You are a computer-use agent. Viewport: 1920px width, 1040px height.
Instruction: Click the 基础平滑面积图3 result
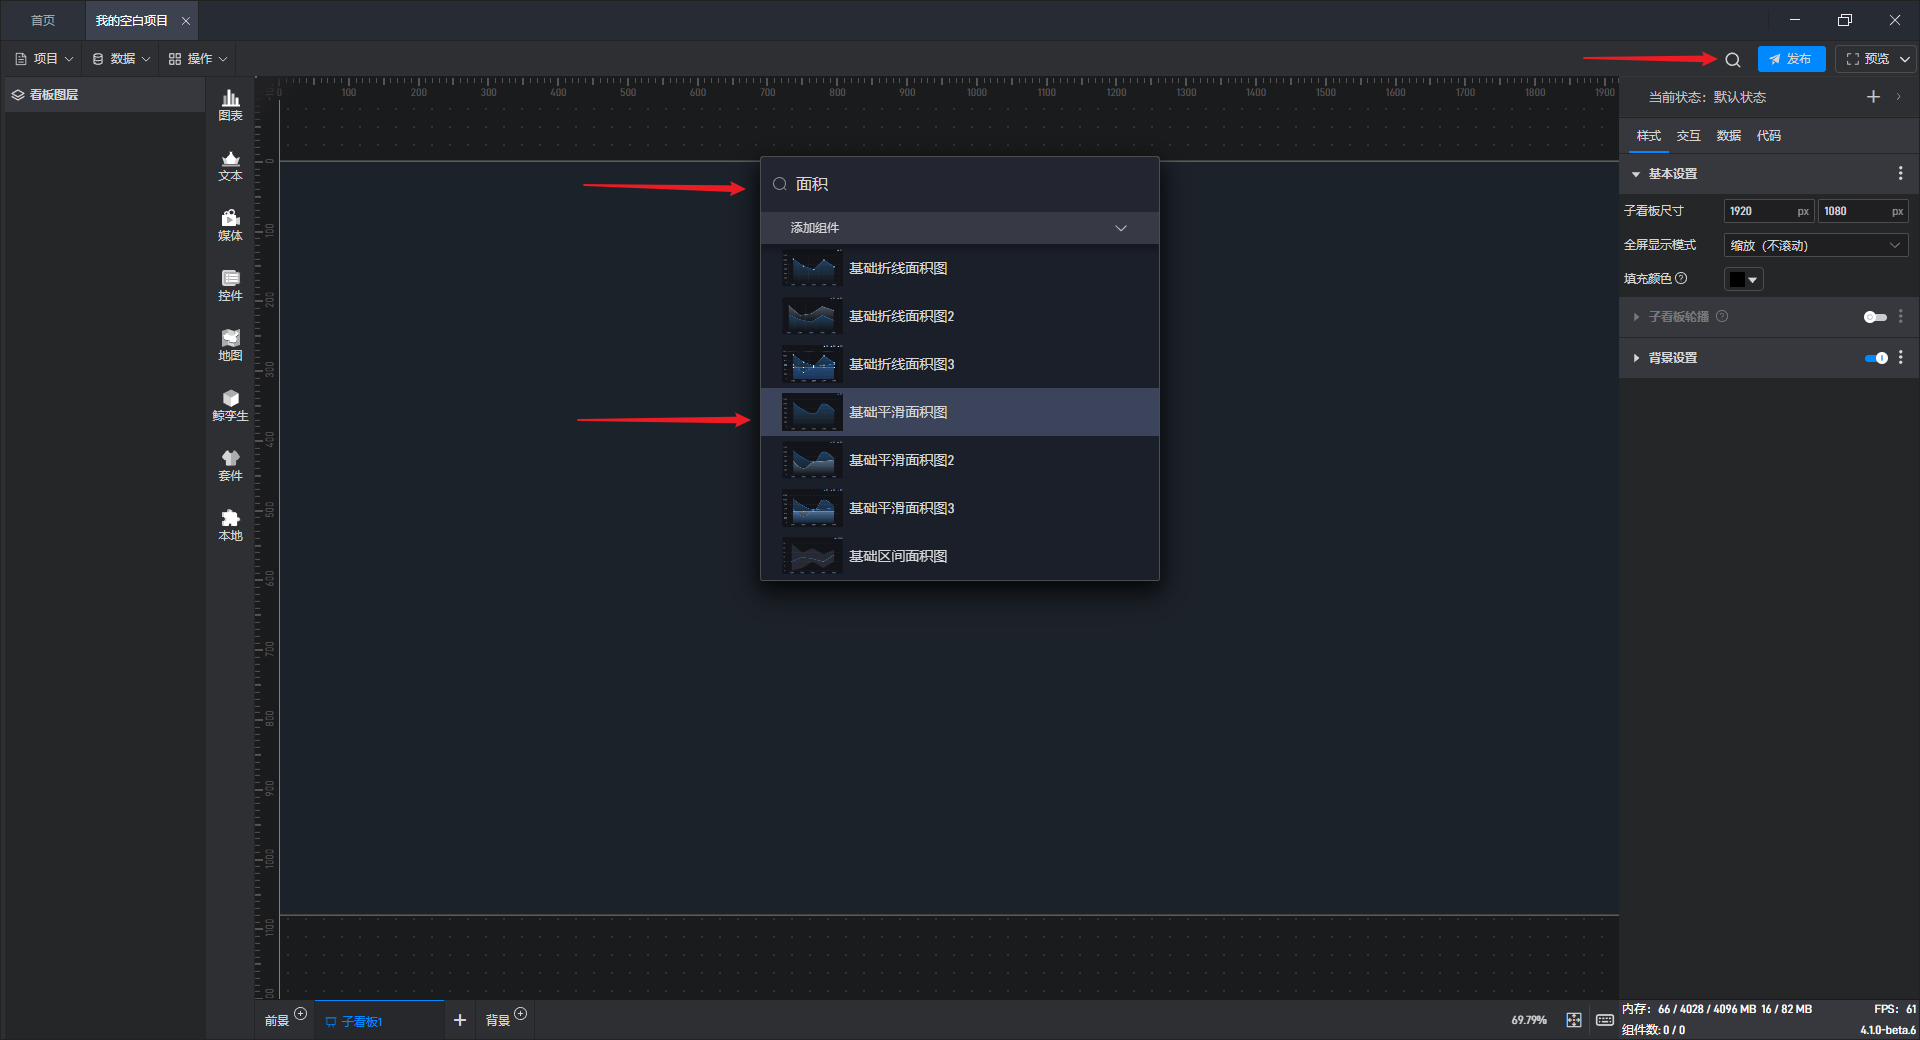coord(960,508)
